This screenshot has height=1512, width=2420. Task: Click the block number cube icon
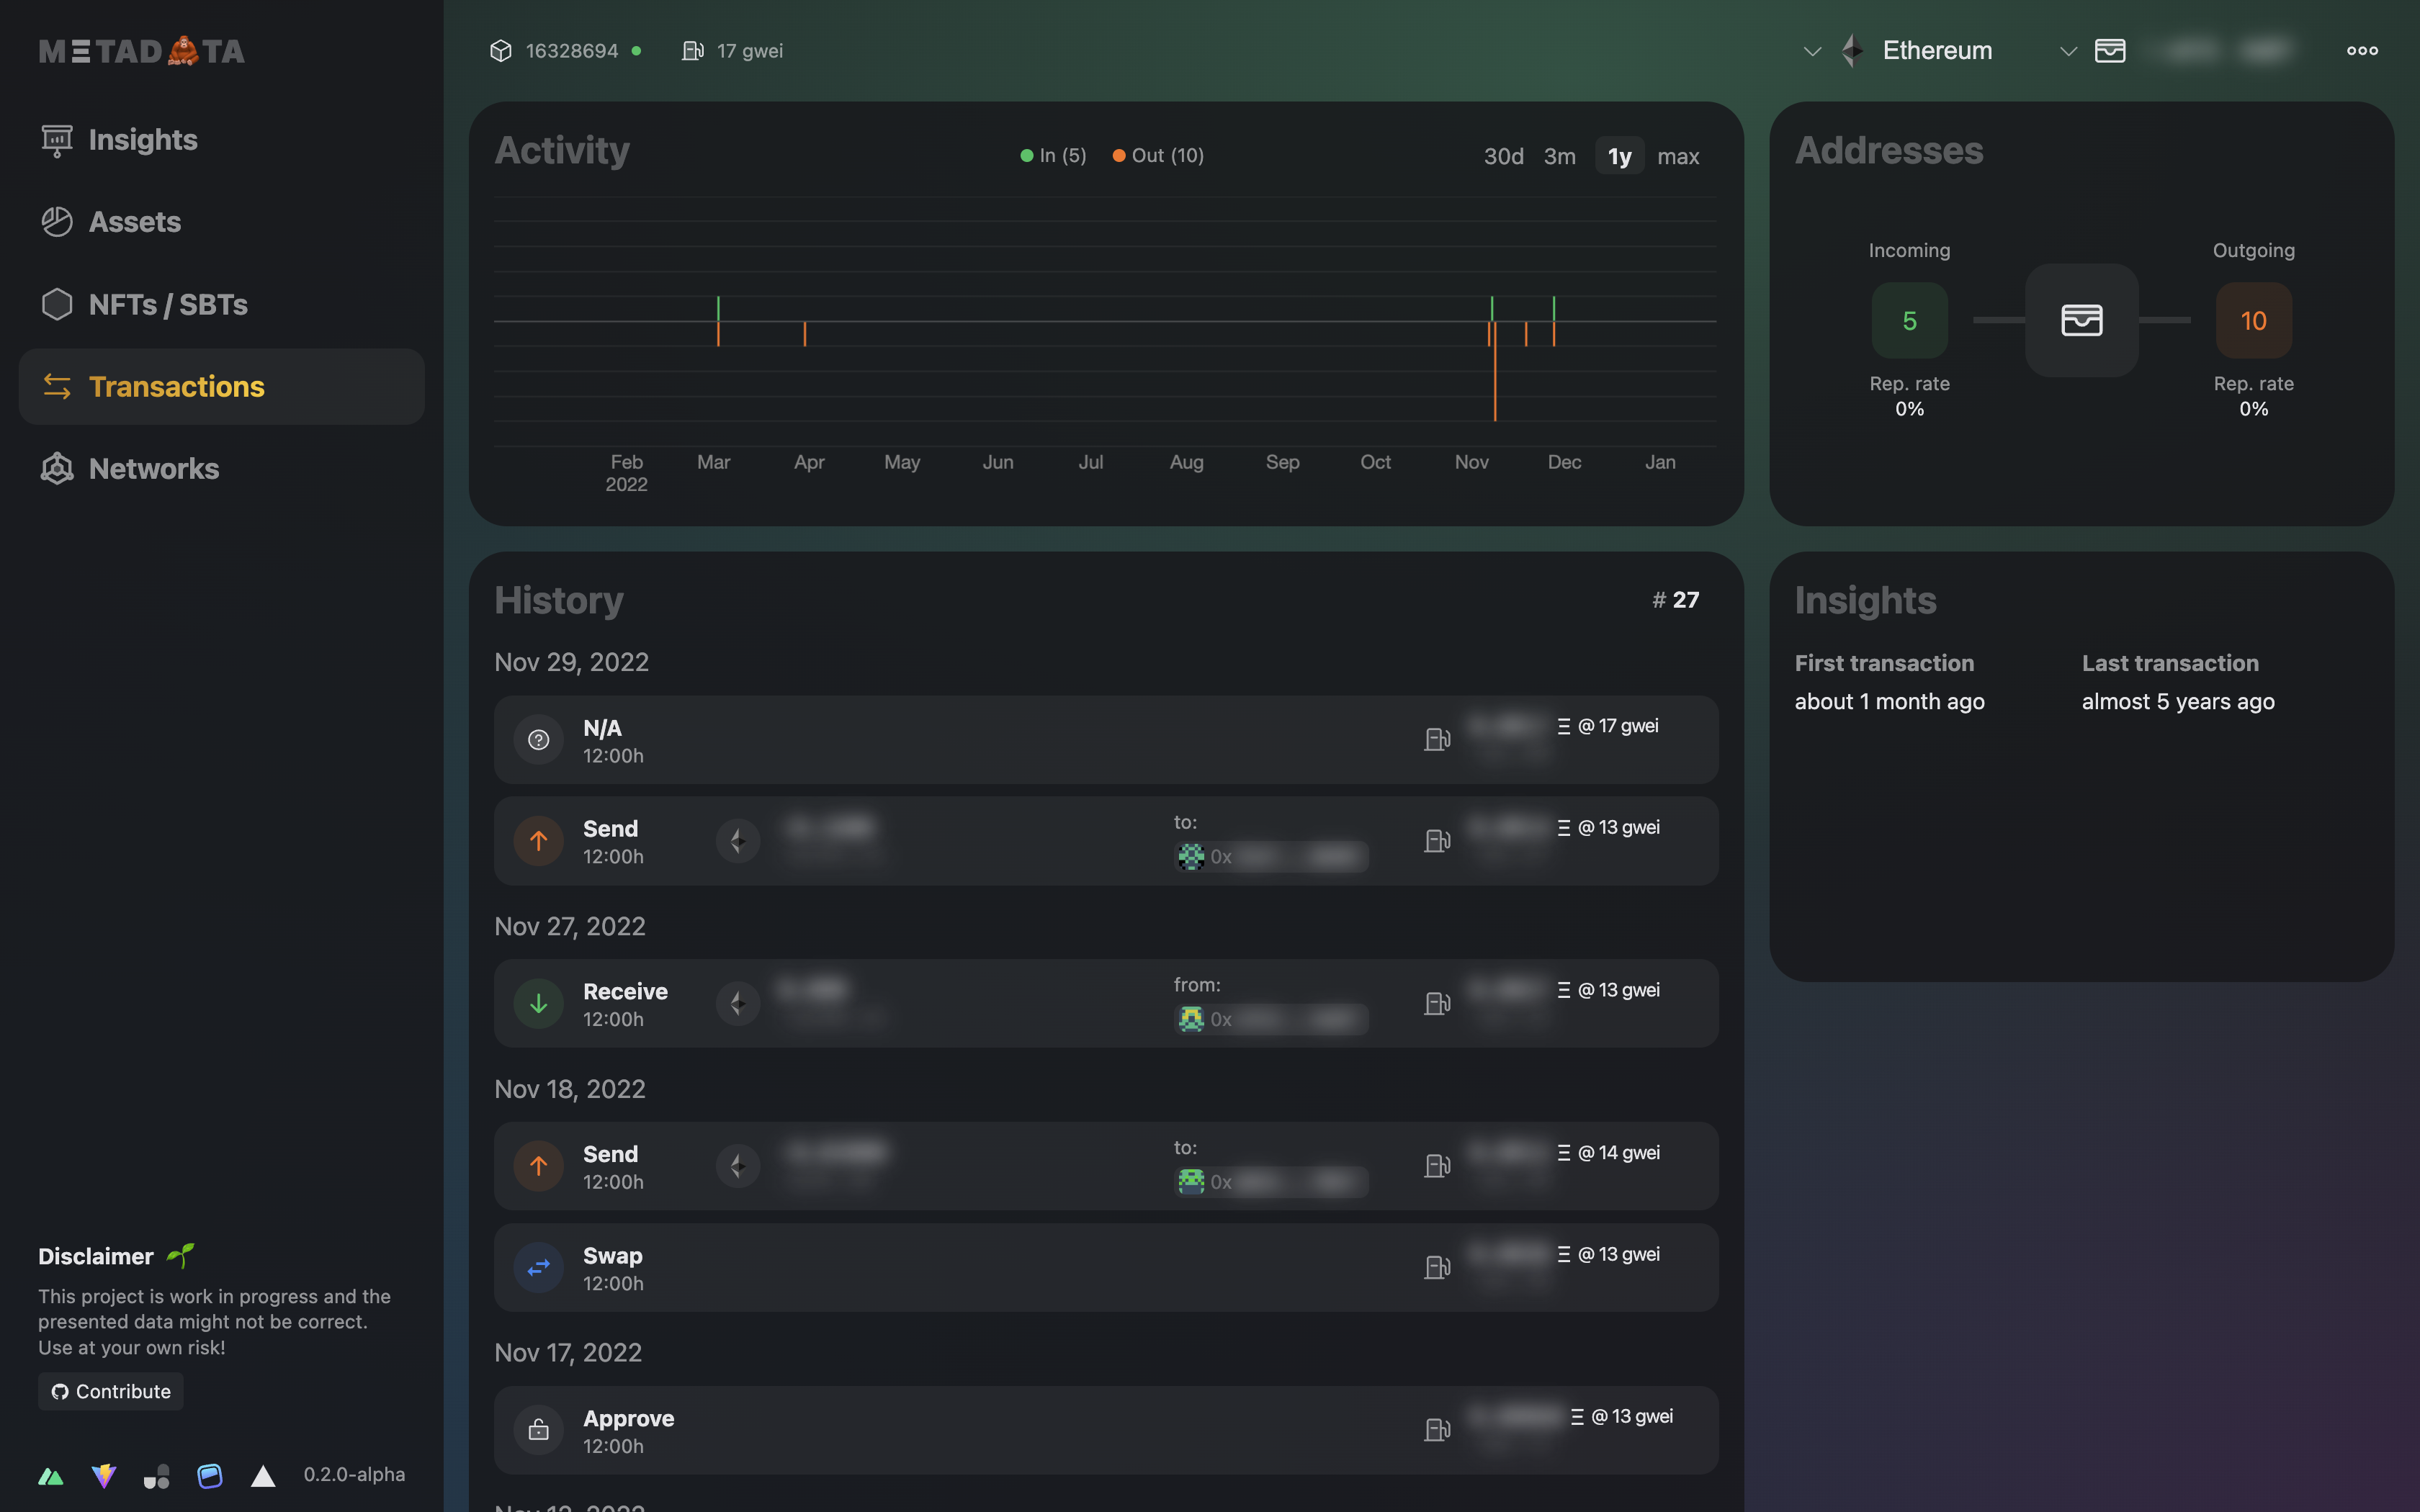click(501, 50)
